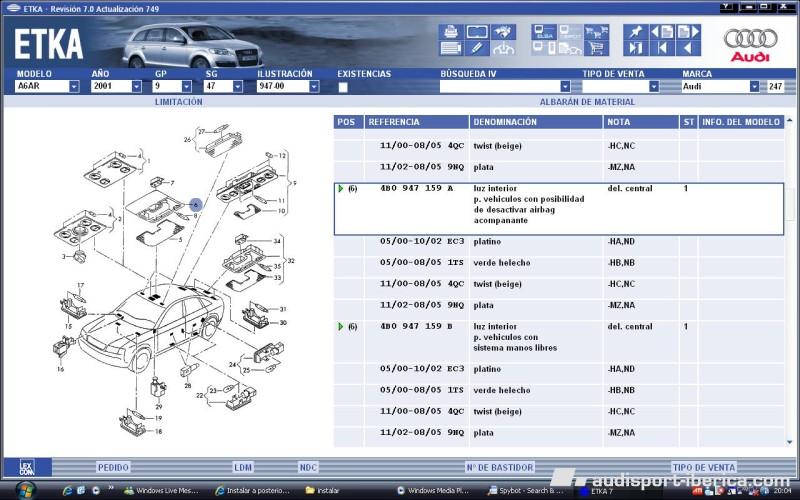Click the PEDIDO button
Screen dimensions: 800x500
point(113,467)
